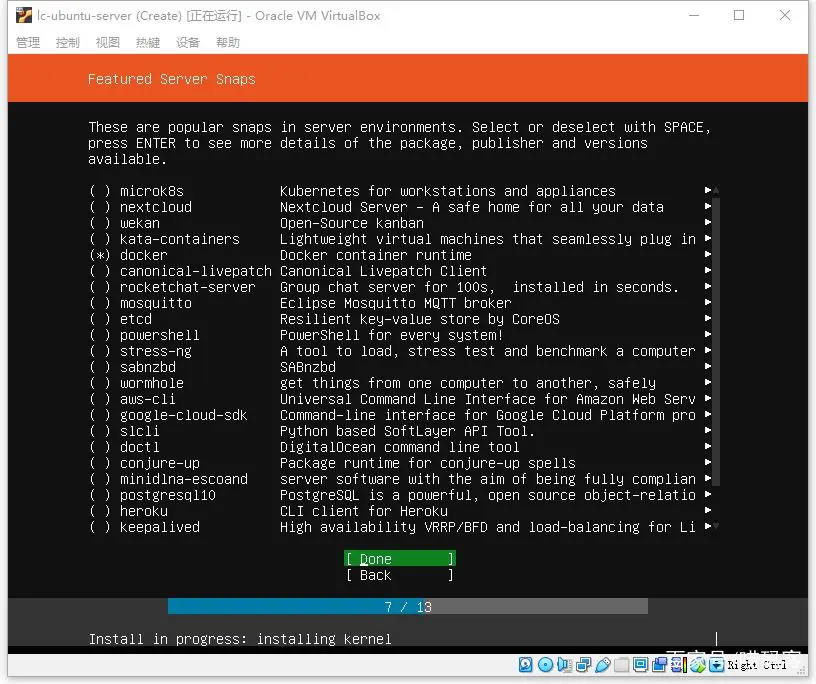The height and width of the screenshot is (684, 816).
Task: Open the 管理 menu
Action: click(28, 43)
